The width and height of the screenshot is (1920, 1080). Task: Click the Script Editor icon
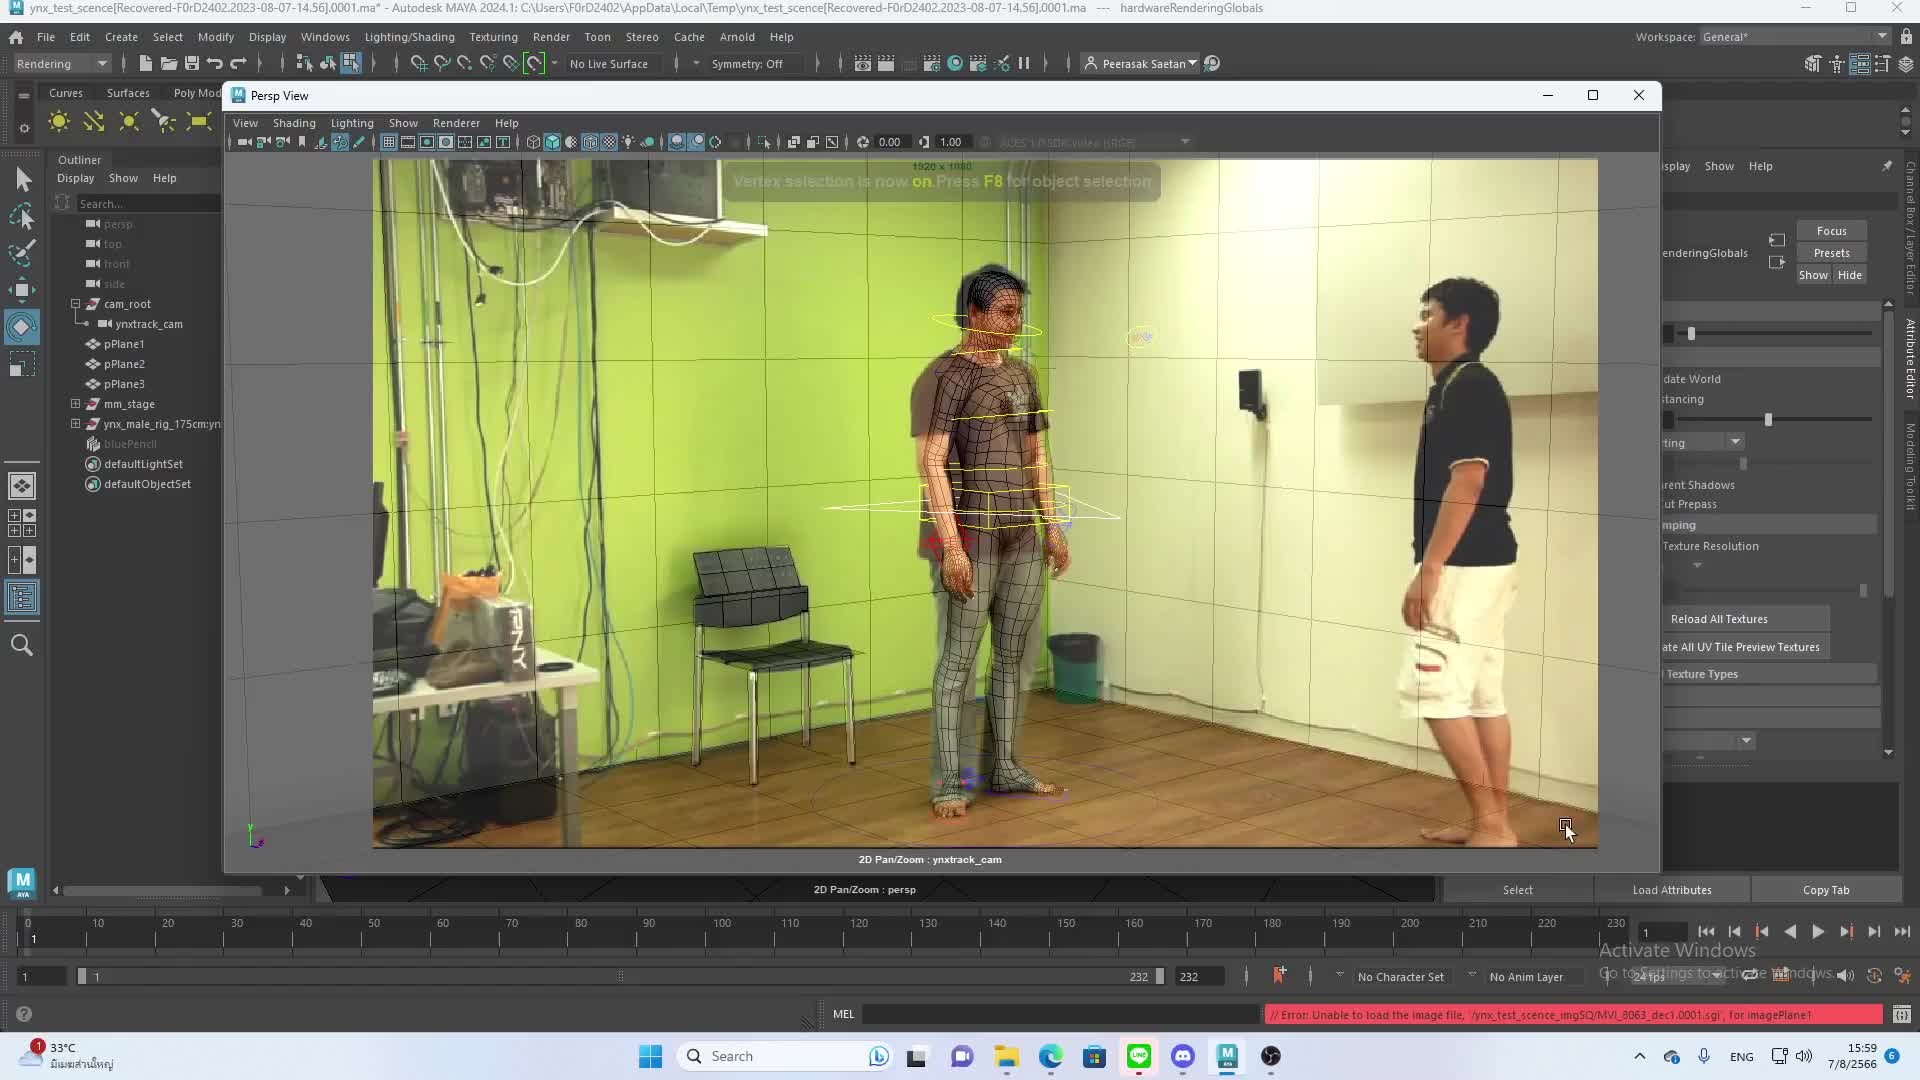pyautogui.click(x=1901, y=1014)
